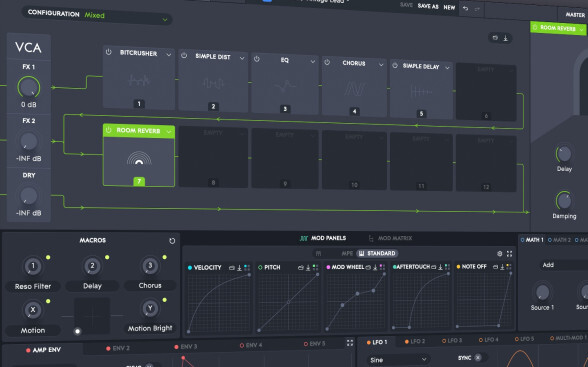
Task: Open Velocity curve preset folder icon
Action: [x=232, y=268]
